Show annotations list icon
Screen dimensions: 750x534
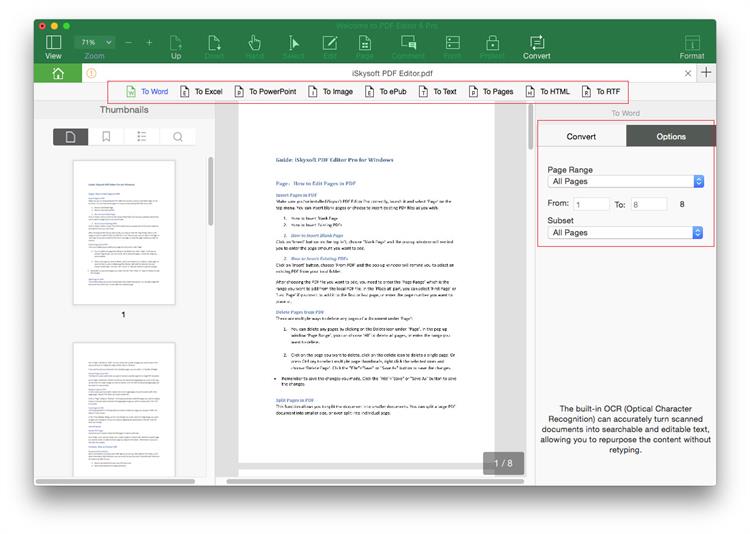(142, 137)
